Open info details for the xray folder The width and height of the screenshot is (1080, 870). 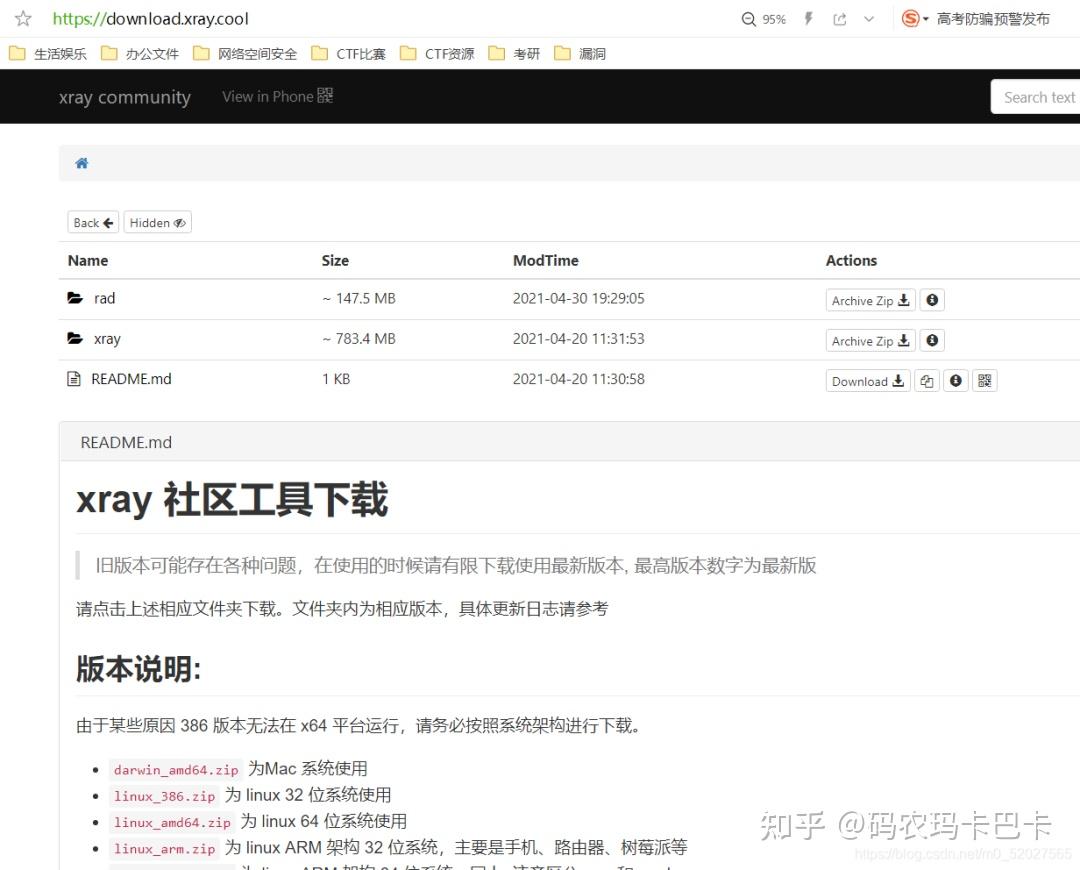click(x=932, y=340)
